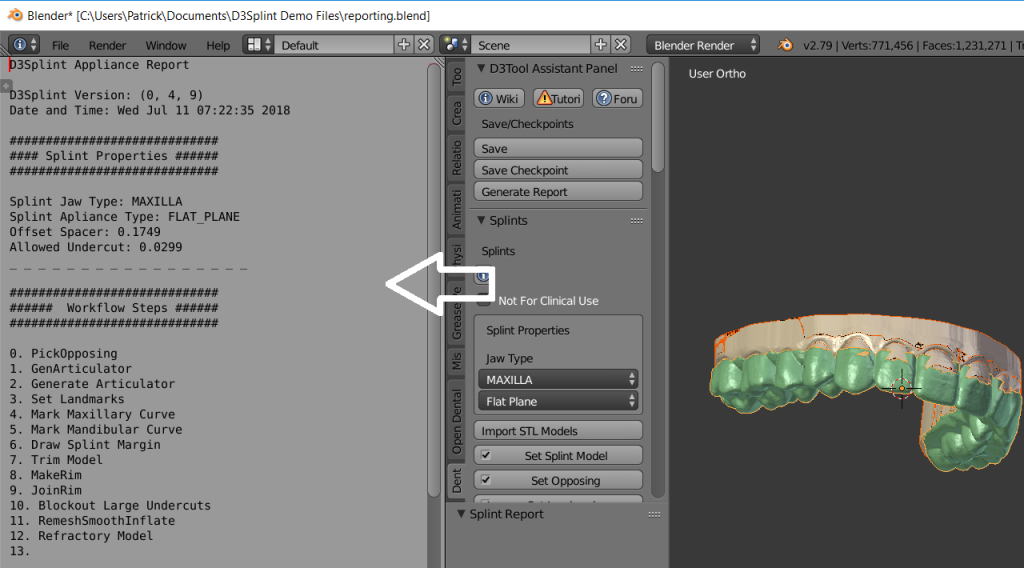Toggle Not For Clinical Use checkbox
Image resolution: width=1024 pixels, height=568 pixels.
(x=484, y=301)
